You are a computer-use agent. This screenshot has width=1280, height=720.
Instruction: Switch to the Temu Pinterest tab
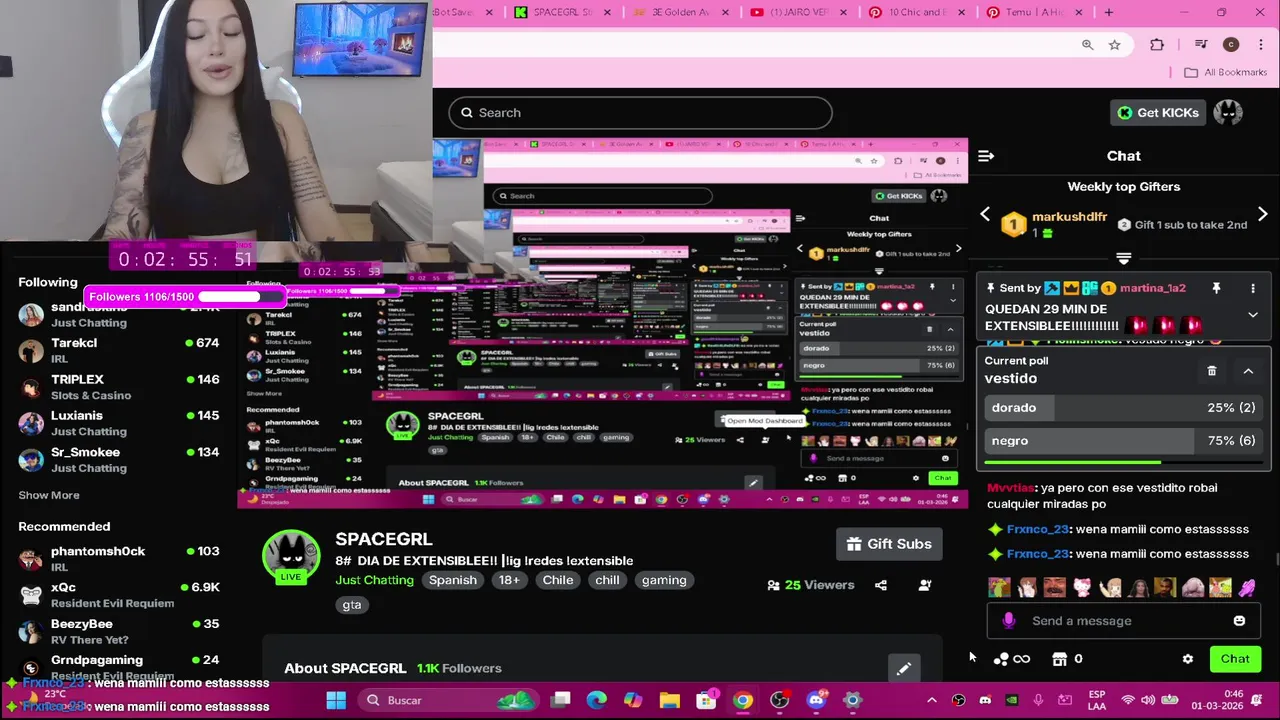tap(1033, 12)
